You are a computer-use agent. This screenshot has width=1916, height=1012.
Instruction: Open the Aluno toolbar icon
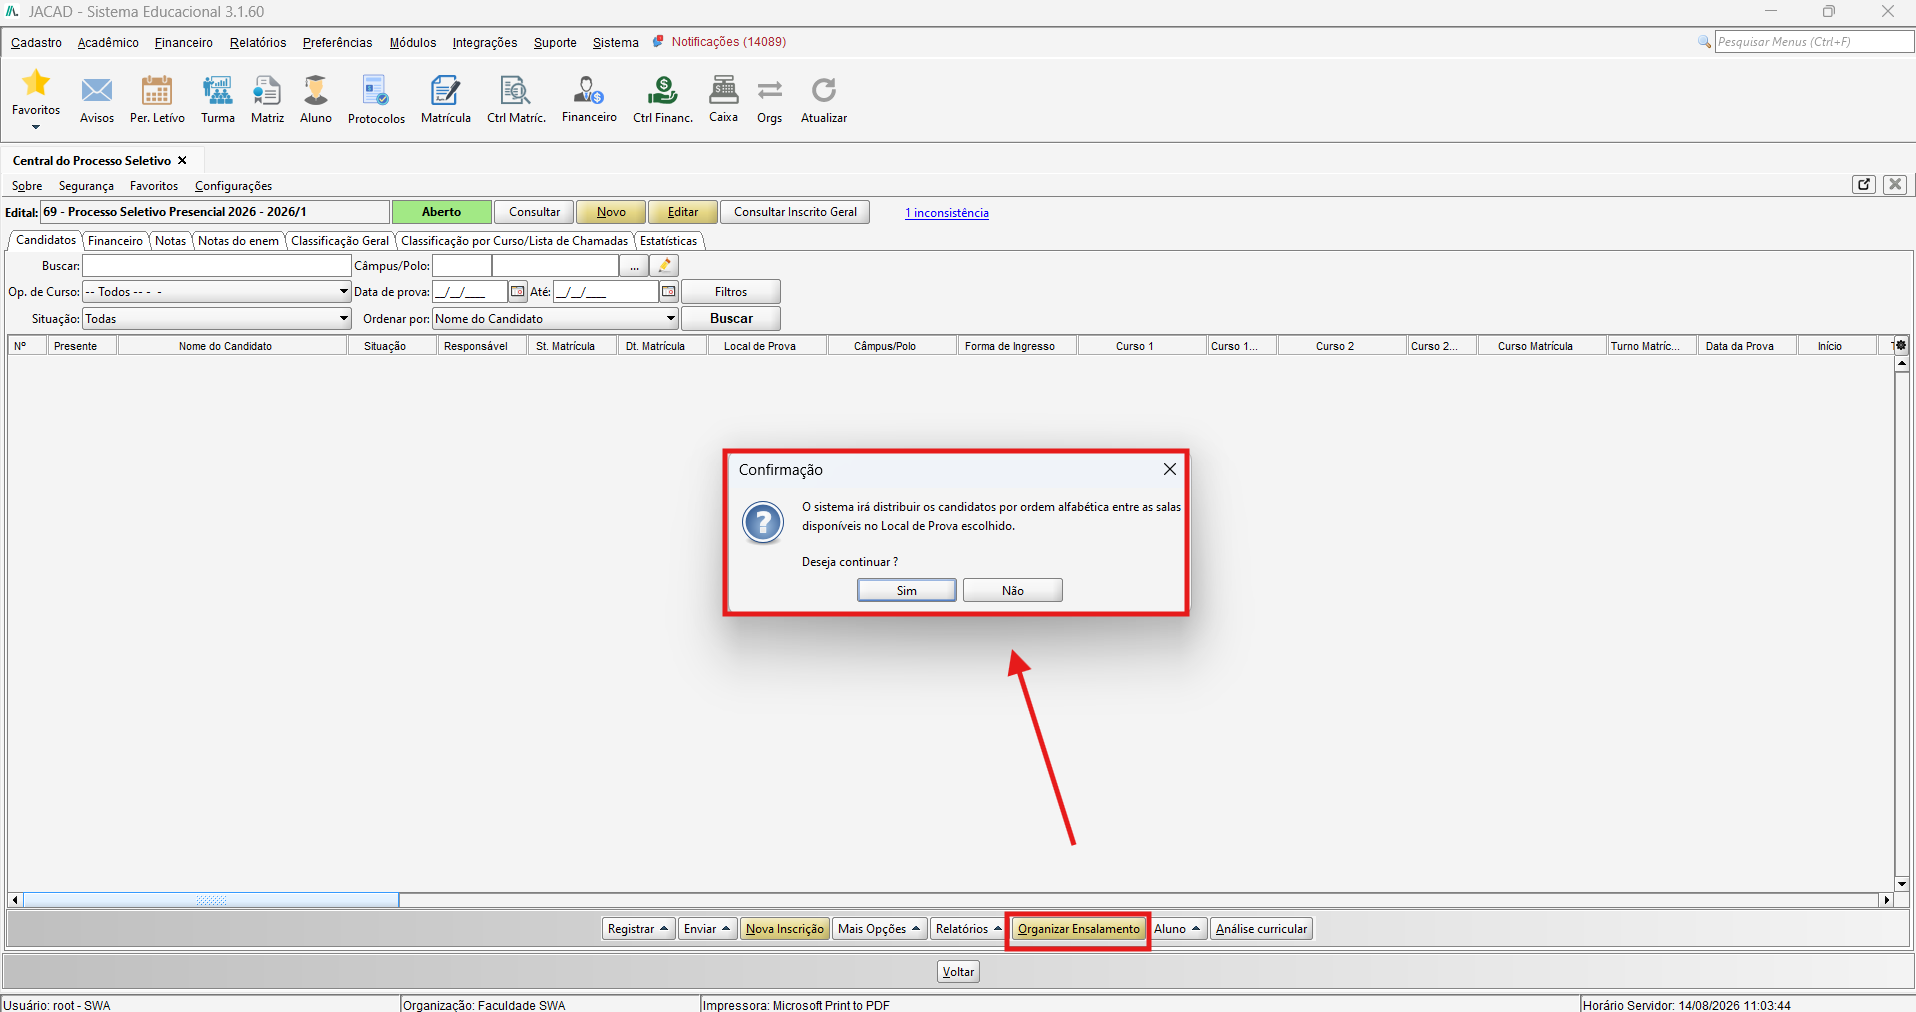pyautogui.click(x=316, y=90)
